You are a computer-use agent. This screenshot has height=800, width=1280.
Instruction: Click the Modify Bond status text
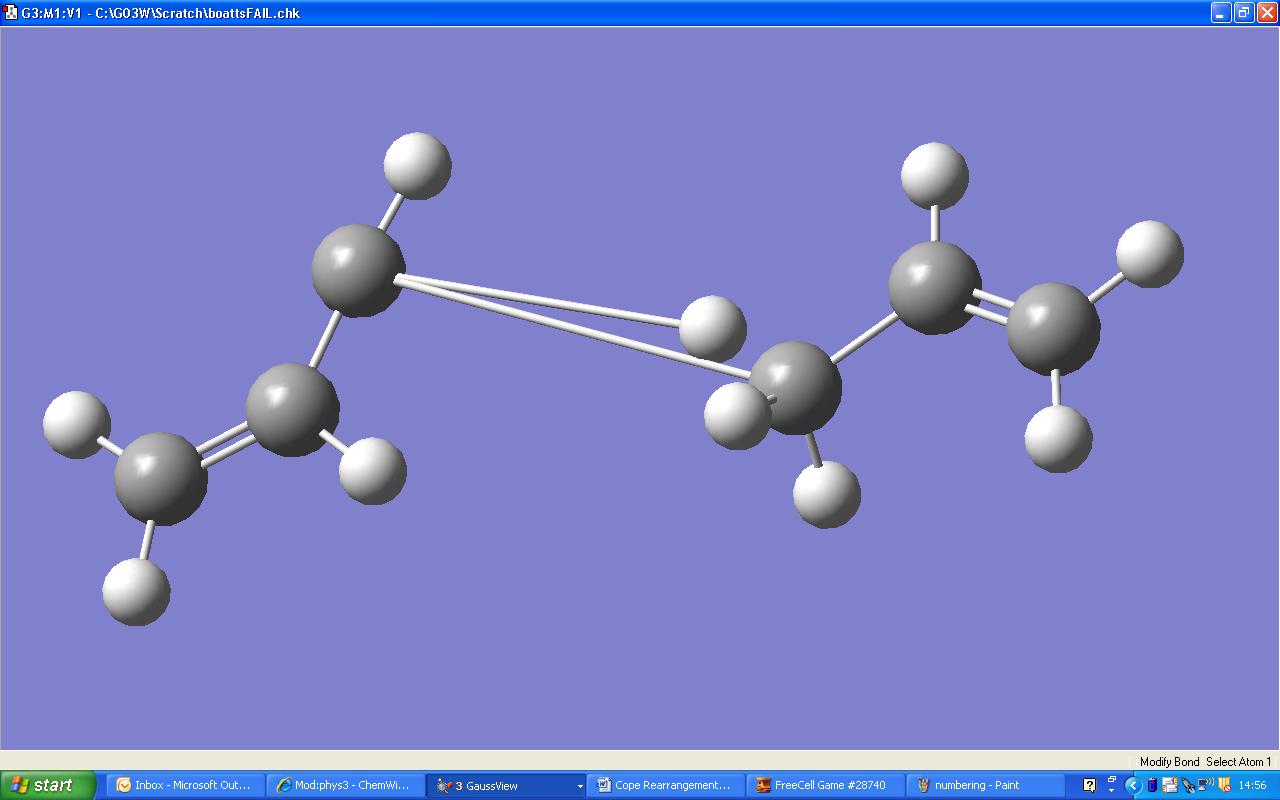pos(1169,762)
